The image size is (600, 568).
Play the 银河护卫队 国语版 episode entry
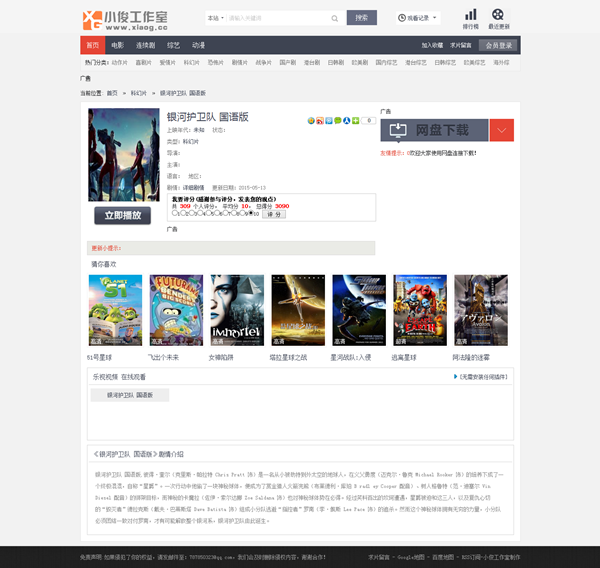(x=130, y=395)
